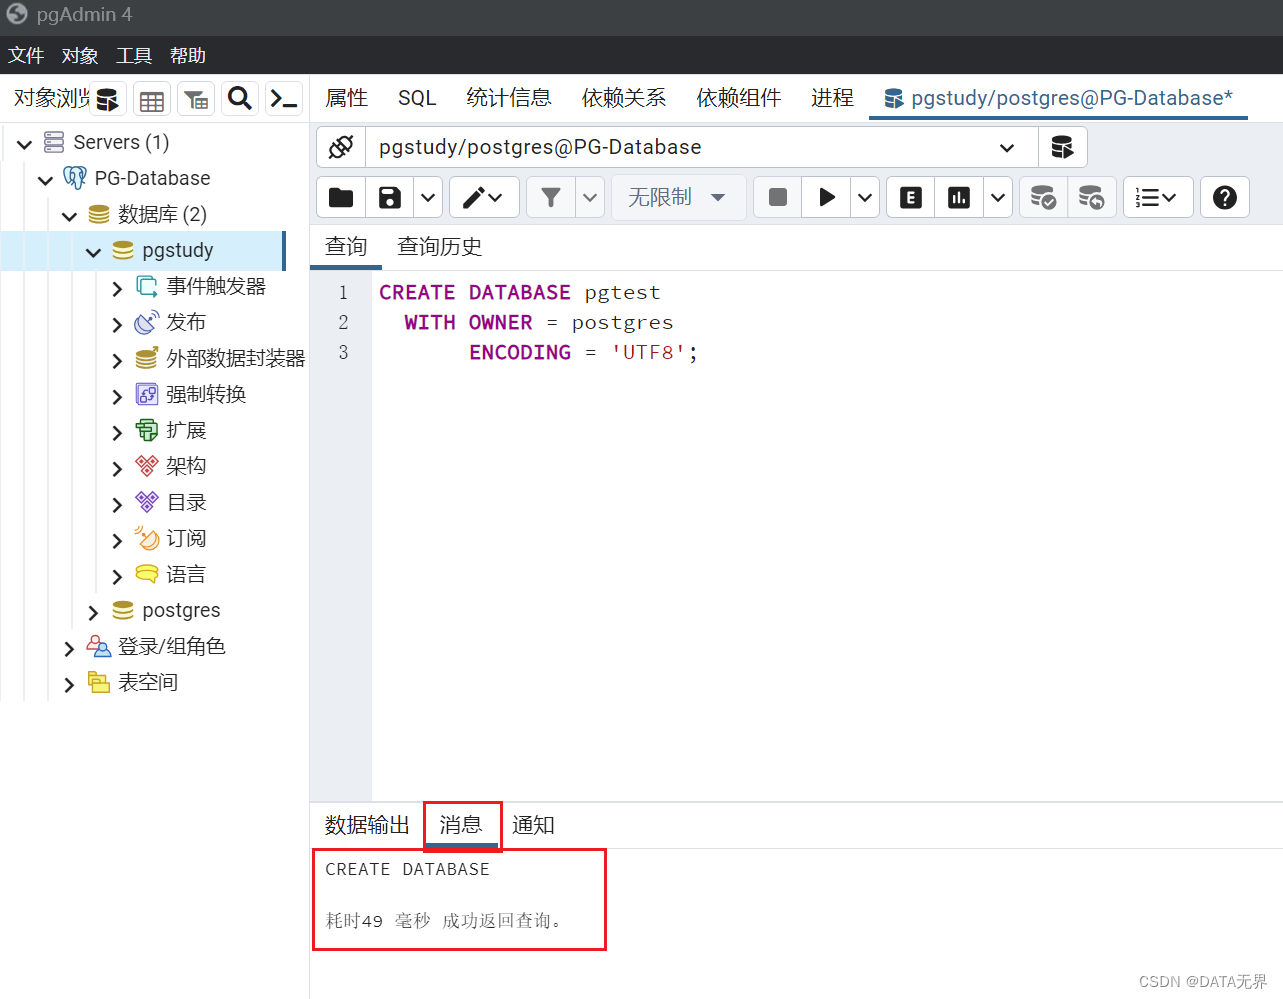1283x999 pixels.
Task: Click the '耗时49 毫秒 成功返回查询。' message
Action: tap(445, 921)
